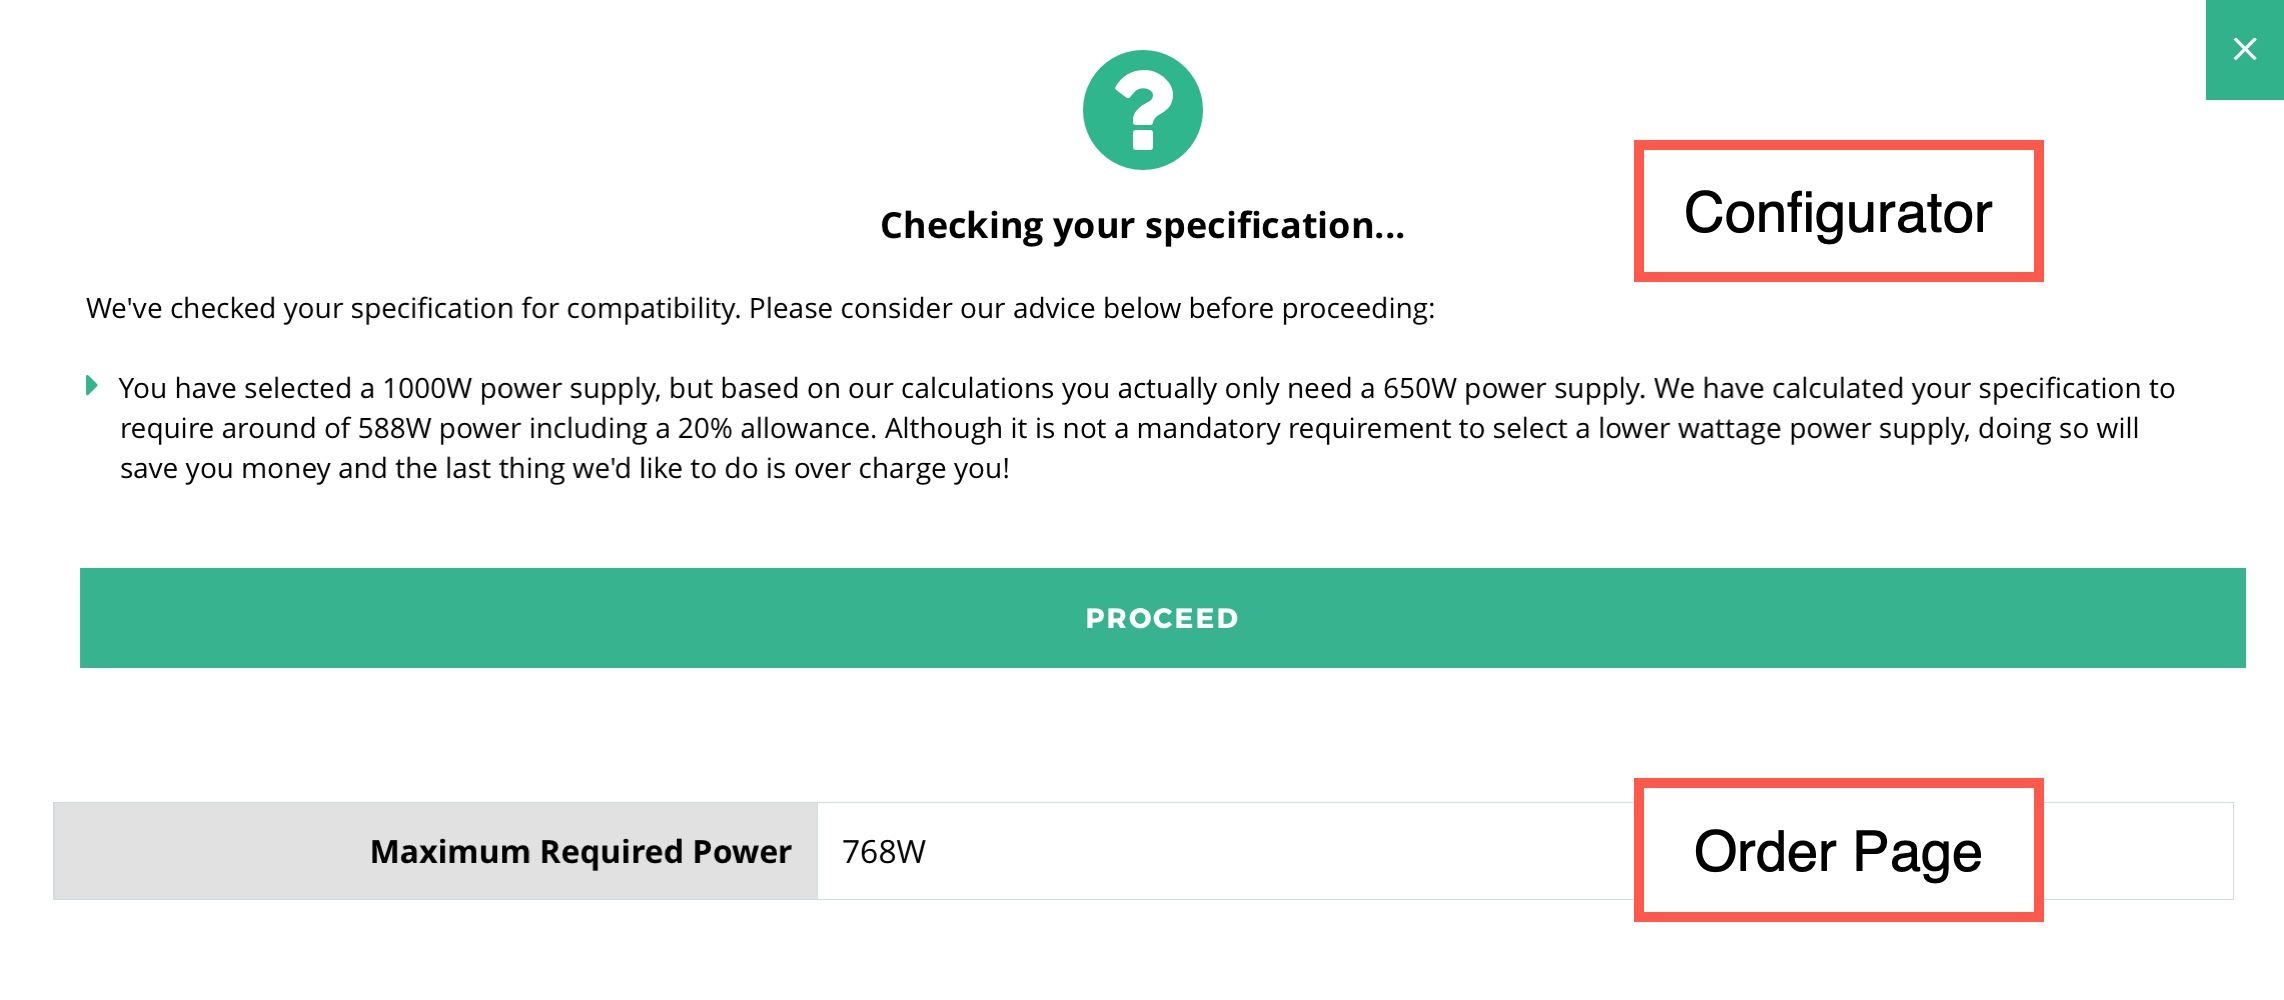
Task: Select the Order Page annotation box
Action: pyautogui.click(x=1838, y=850)
